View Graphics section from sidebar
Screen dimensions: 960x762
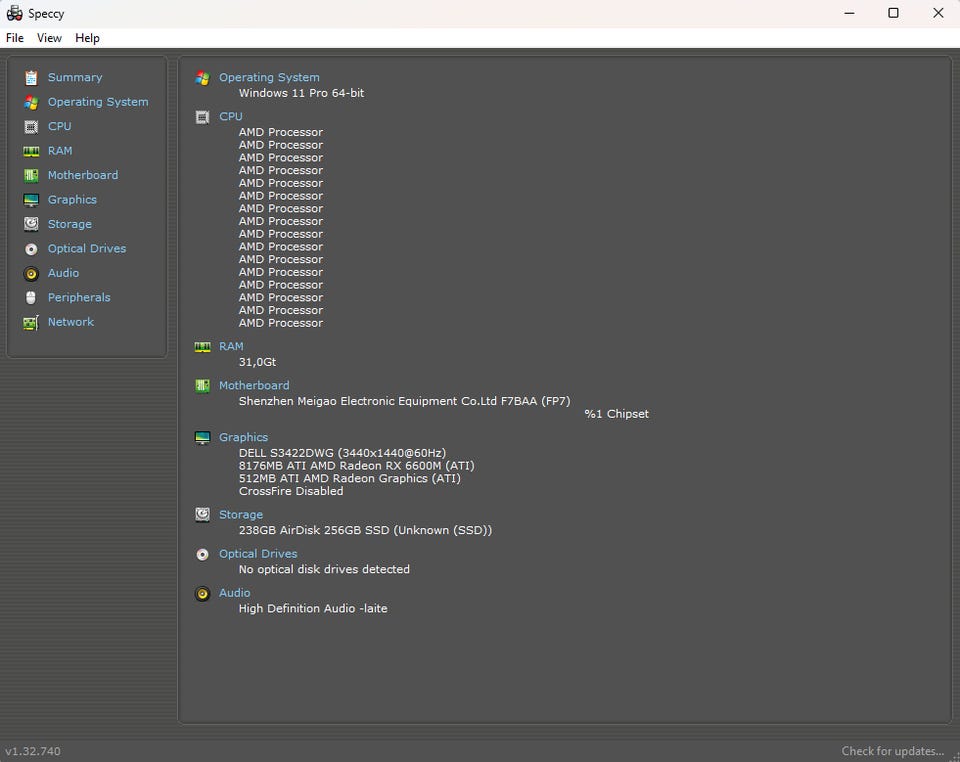pyautogui.click(x=72, y=200)
